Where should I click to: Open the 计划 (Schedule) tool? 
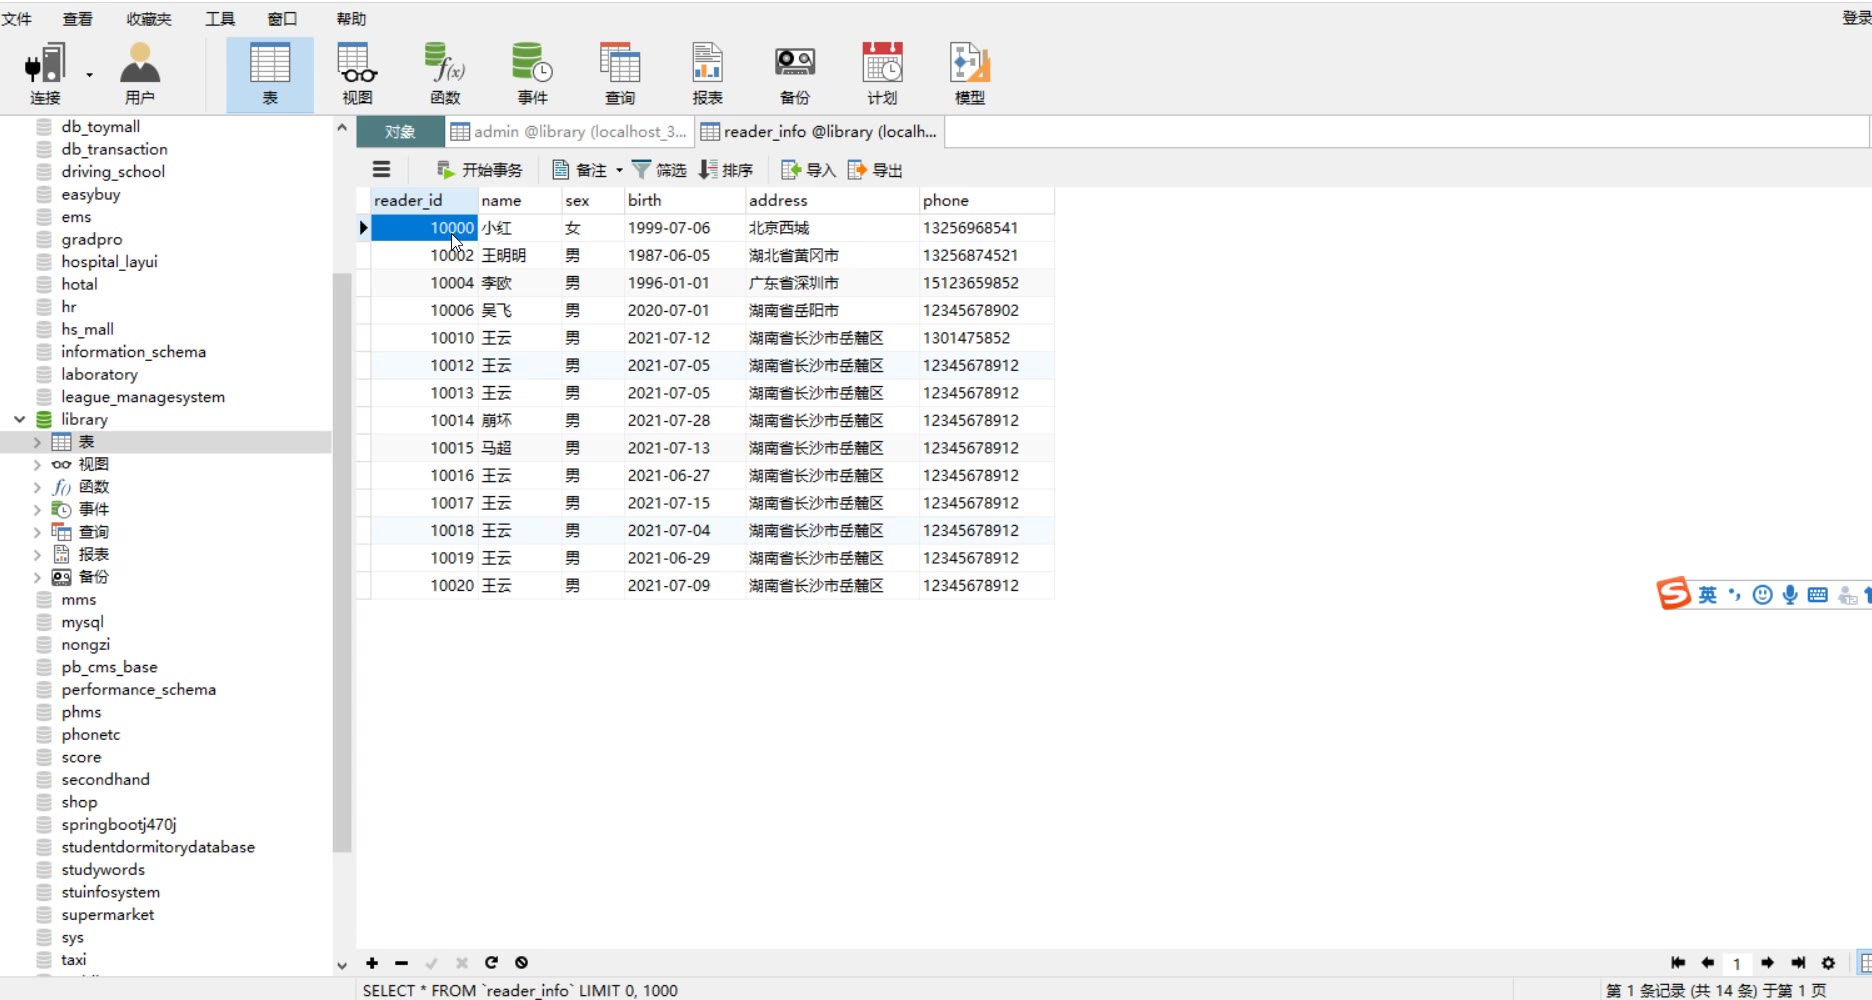(882, 74)
